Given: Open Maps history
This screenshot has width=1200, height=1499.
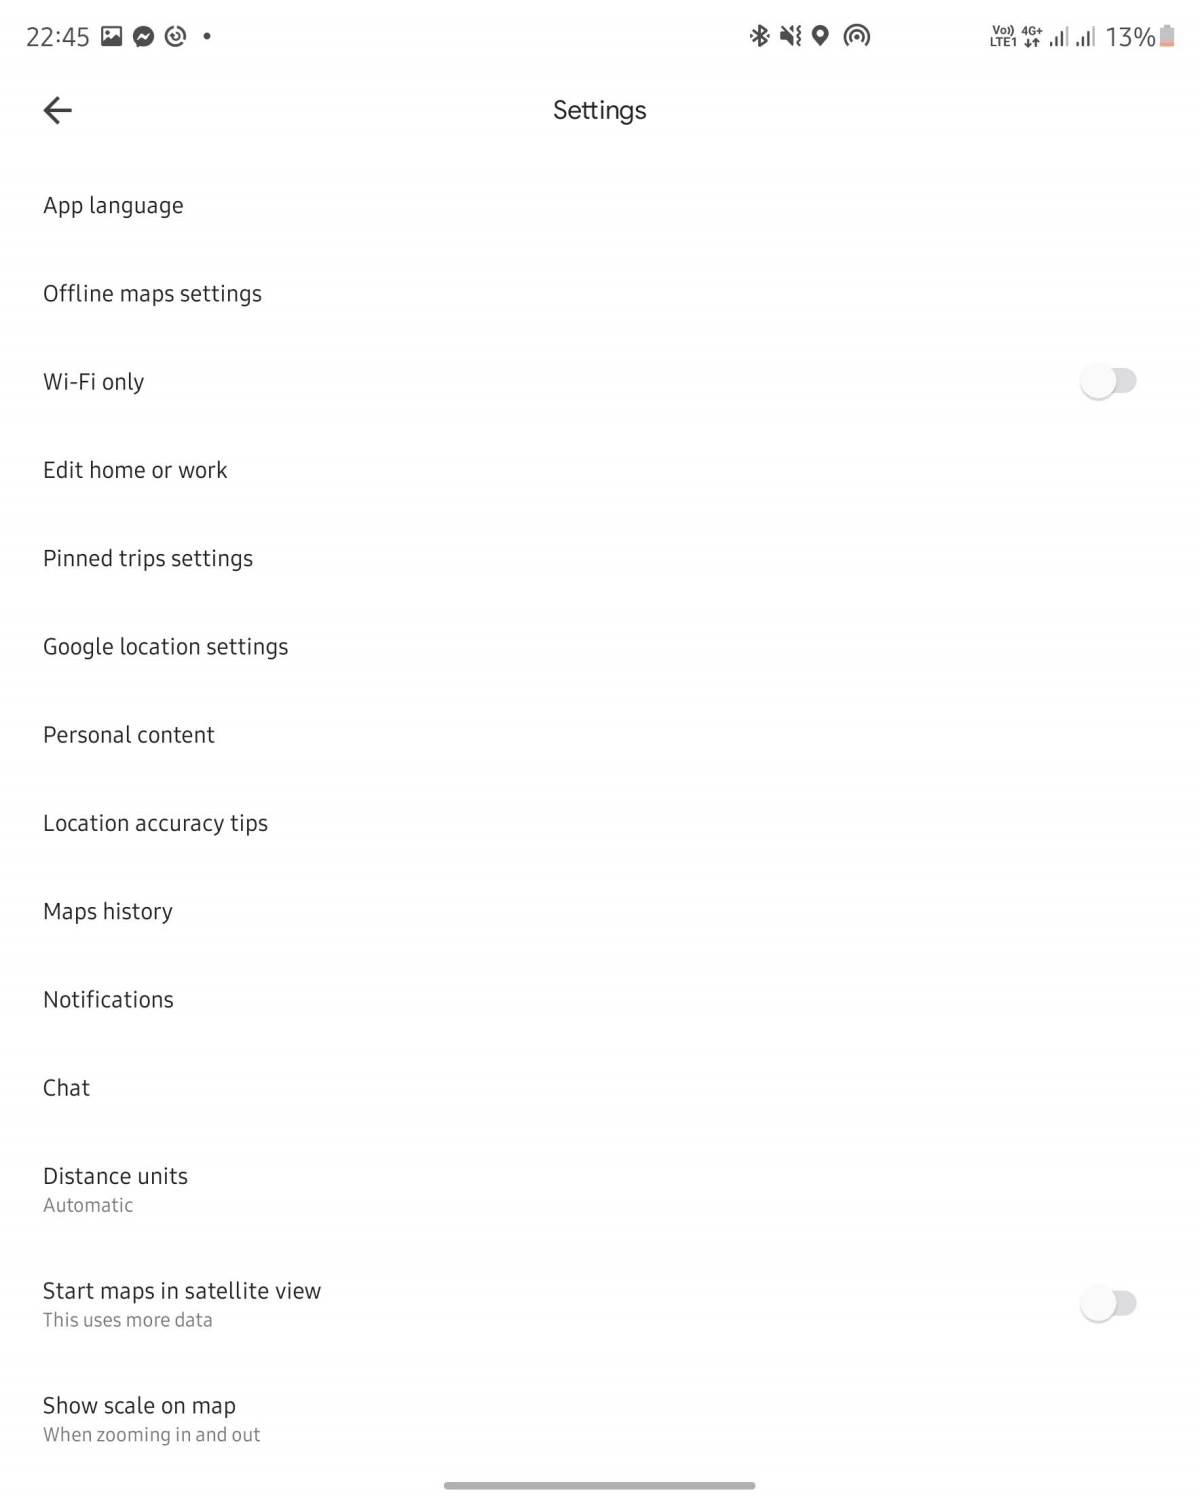Looking at the screenshot, I should pos(108,912).
